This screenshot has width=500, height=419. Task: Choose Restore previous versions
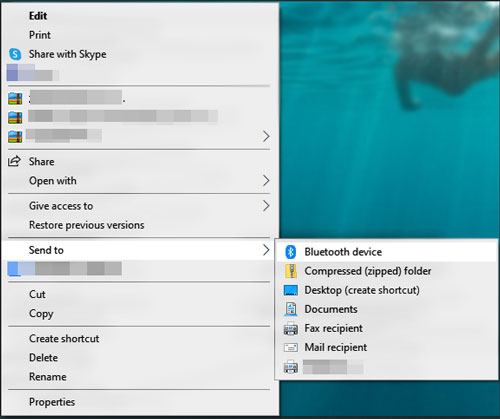(x=140, y=225)
